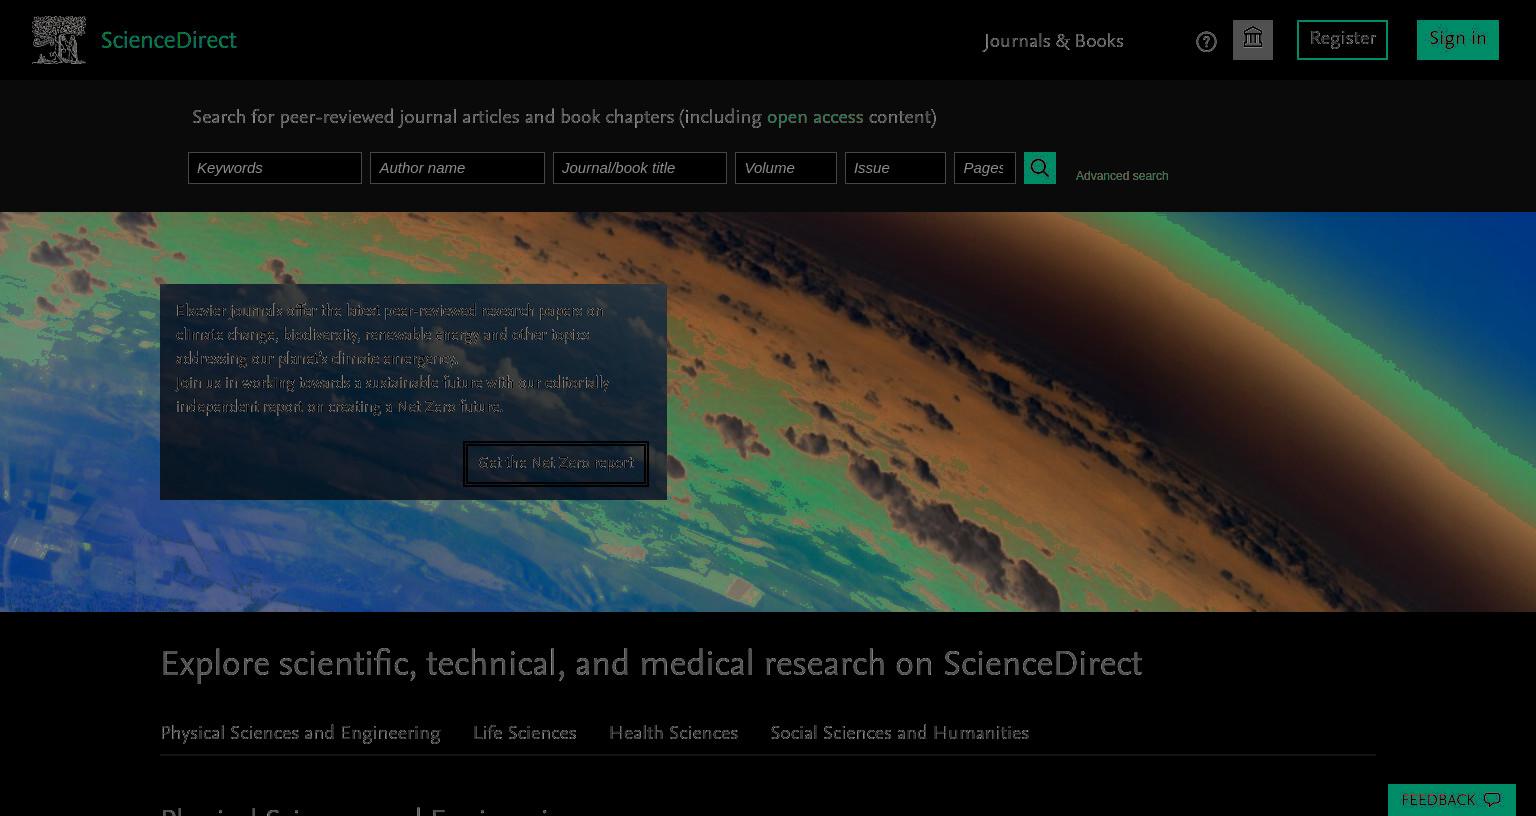The height and width of the screenshot is (816, 1536).
Task: Open the Feedback button
Action: pos(1451,800)
